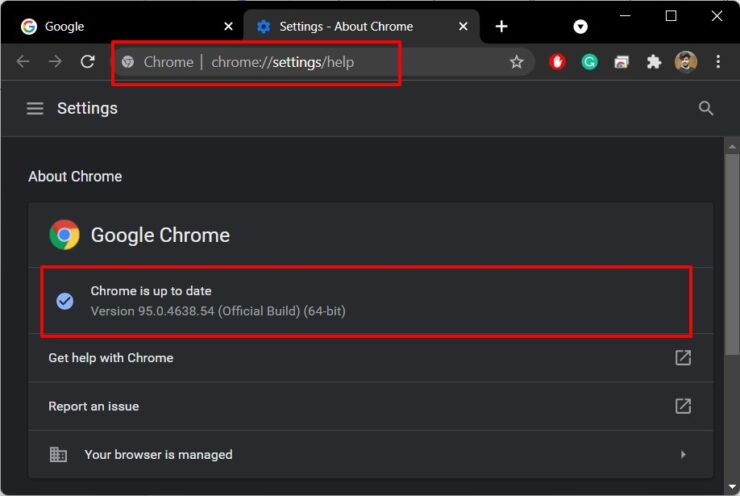Open the window-shaped extension icon before puzzle icon

[x=622, y=62]
